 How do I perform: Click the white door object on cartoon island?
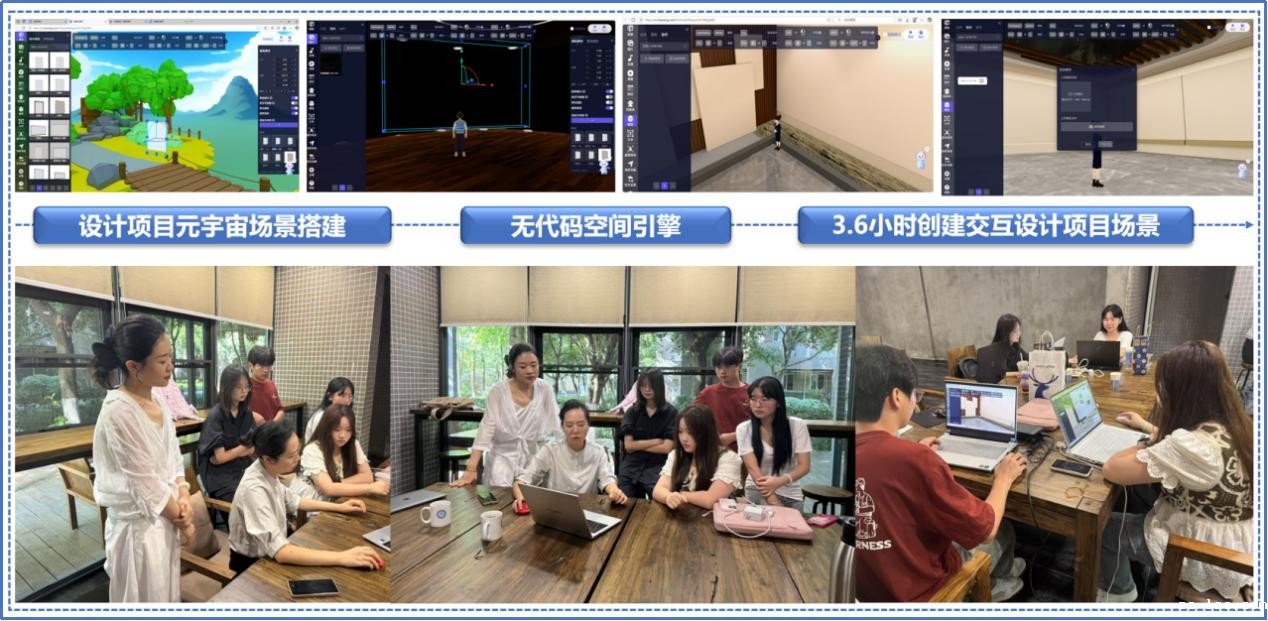click(x=155, y=136)
